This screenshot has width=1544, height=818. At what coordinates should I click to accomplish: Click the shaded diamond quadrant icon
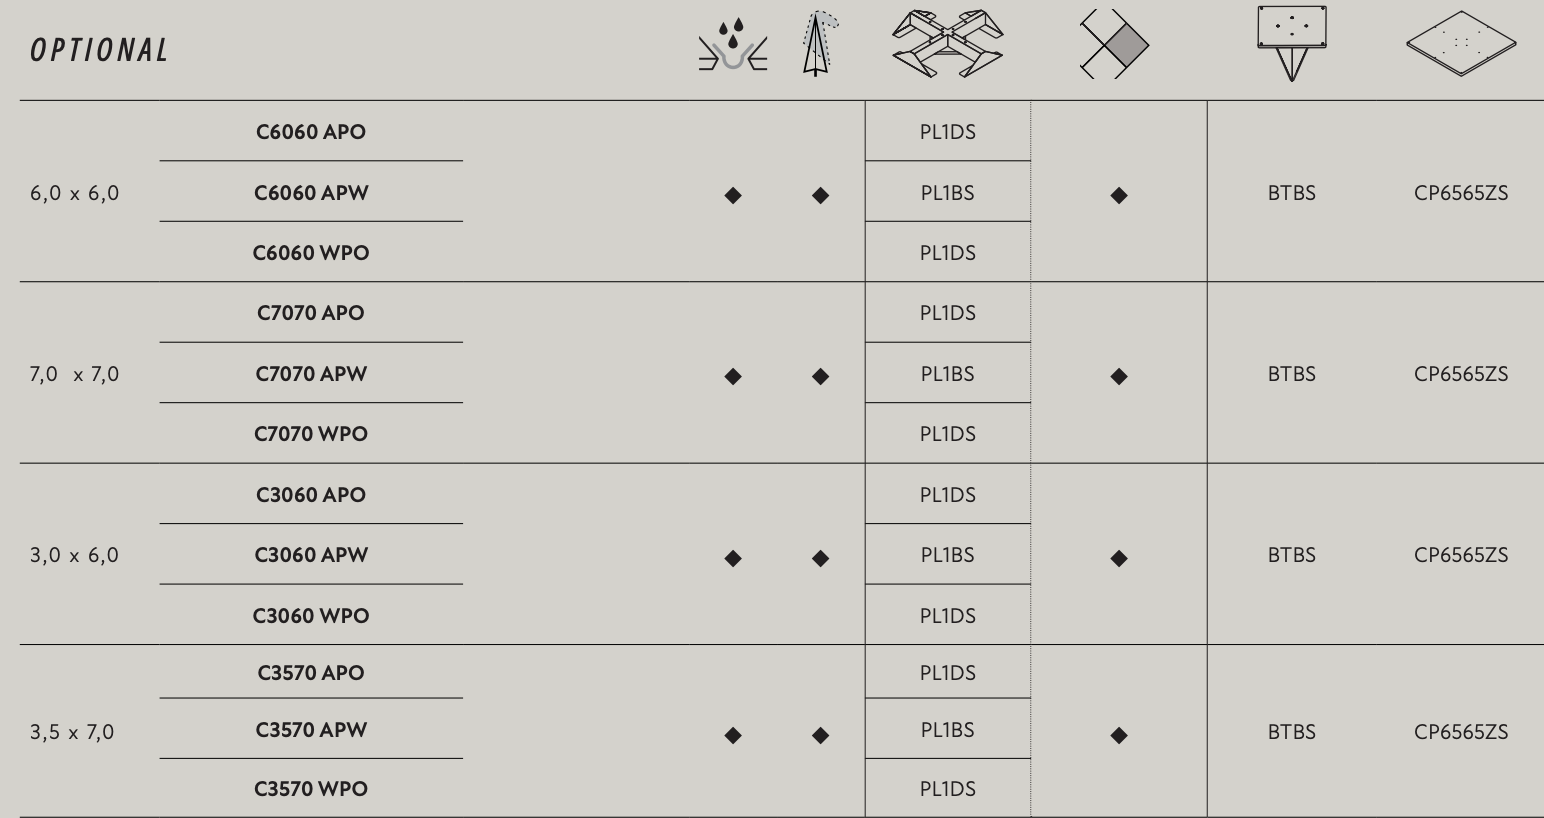(x=1115, y=44)
